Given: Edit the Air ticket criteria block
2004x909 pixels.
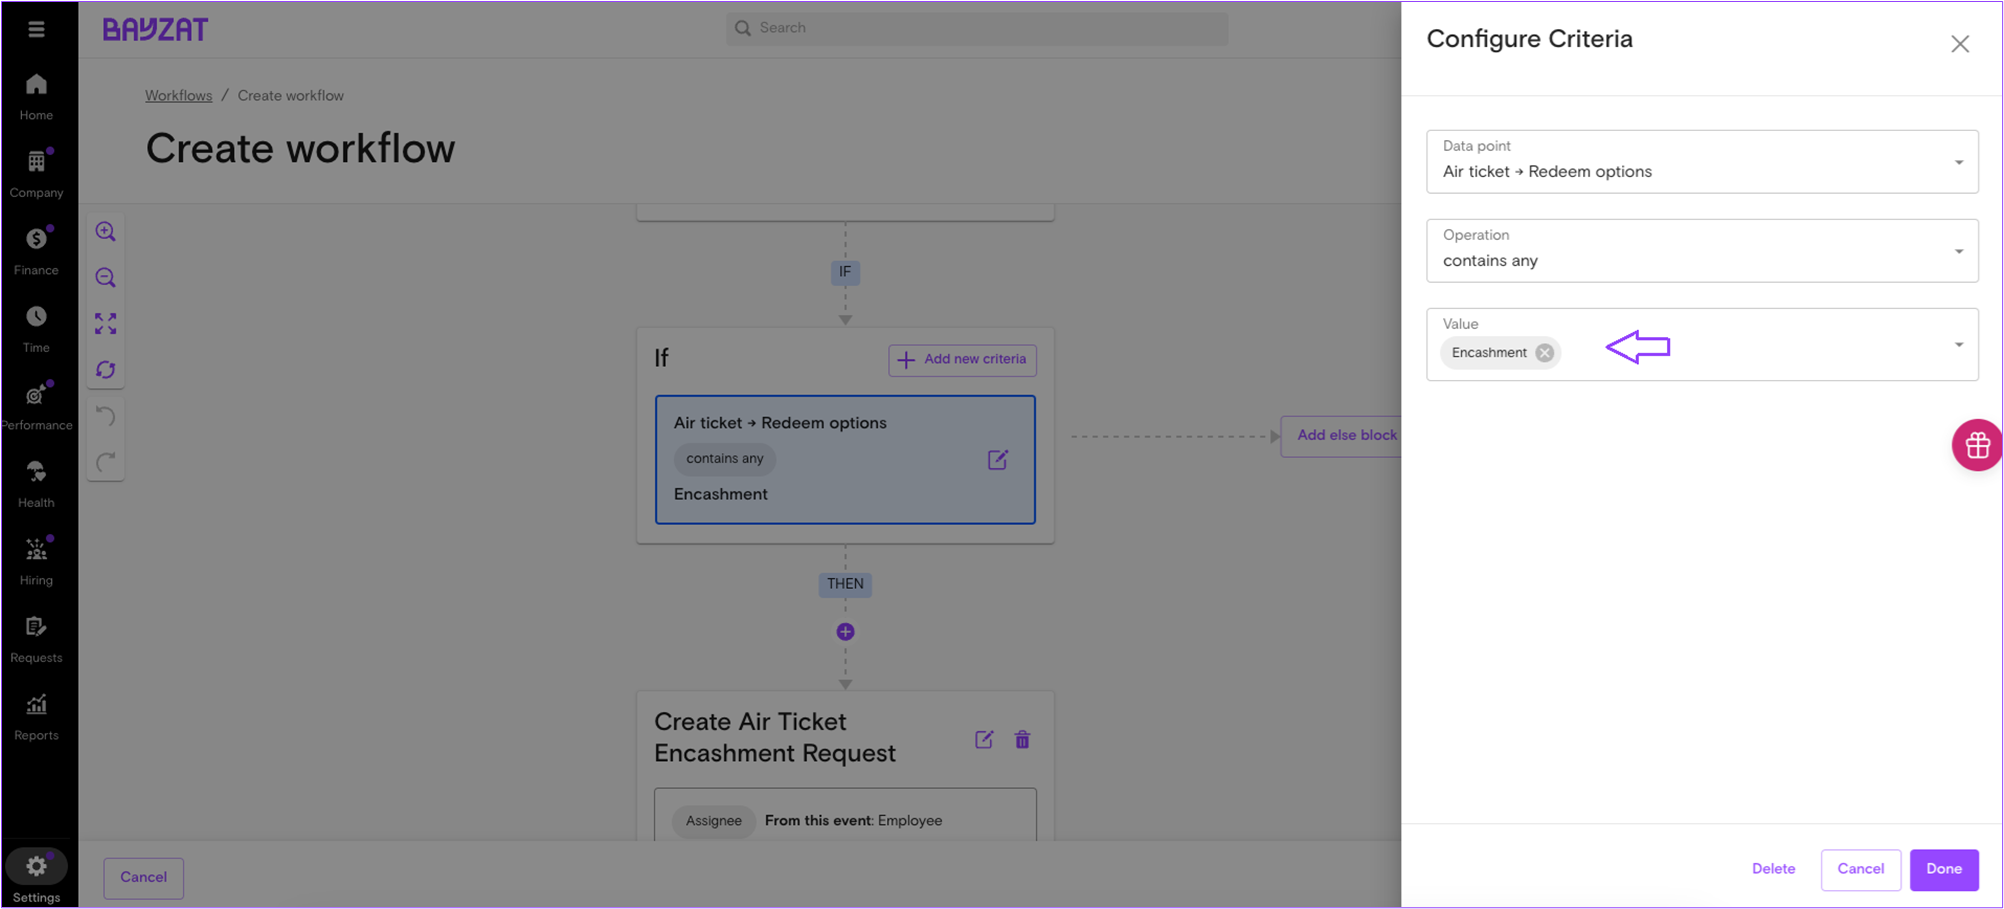Looking at the screenshot, I should (997, 460).
